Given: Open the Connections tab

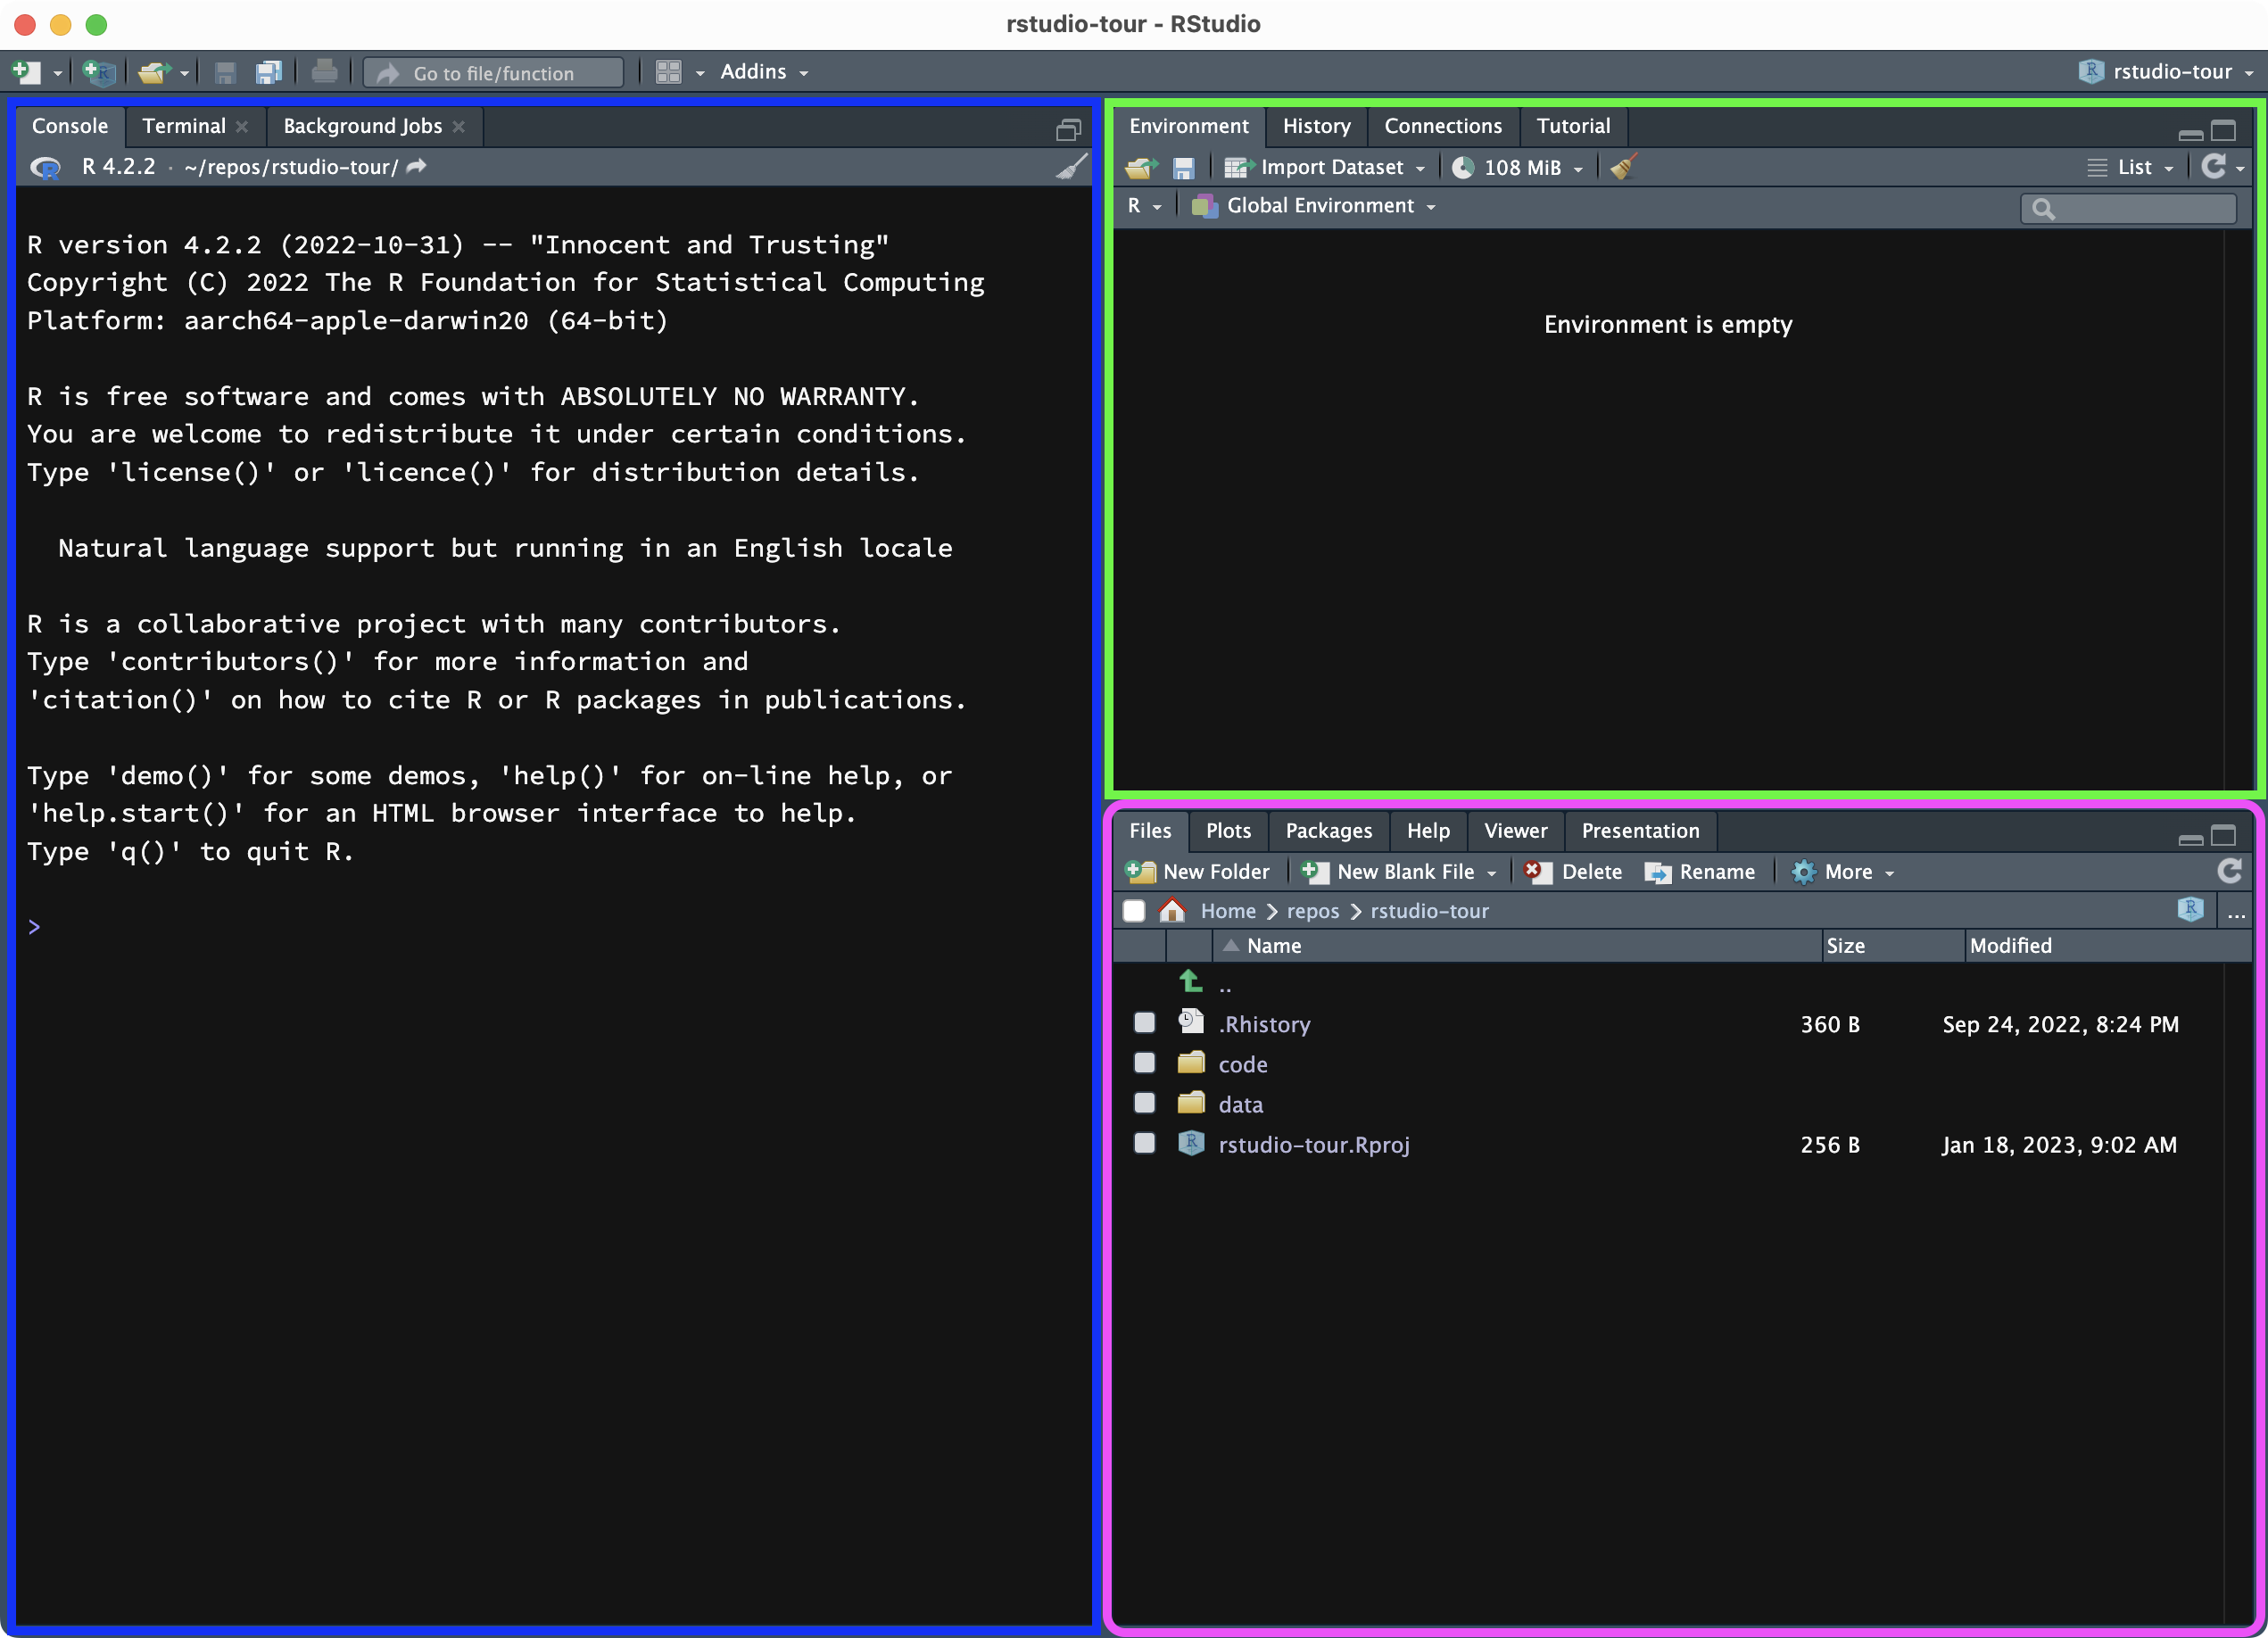Looking at the screenshot, I should (1443, 126).
